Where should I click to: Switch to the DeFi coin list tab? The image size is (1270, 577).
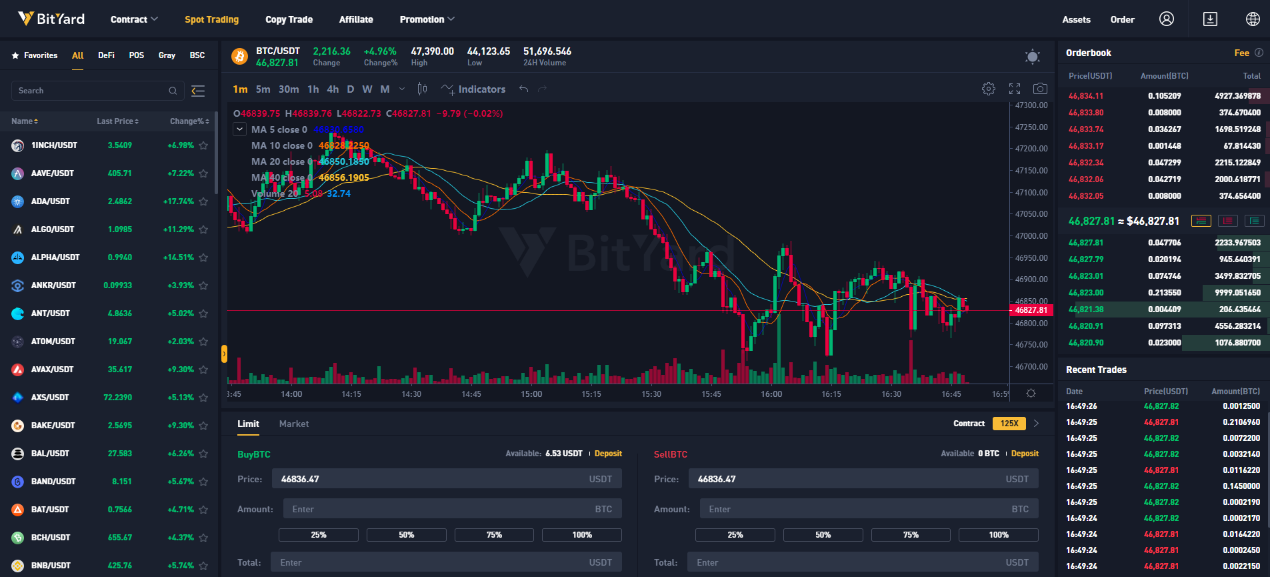(x=106, y=55)
